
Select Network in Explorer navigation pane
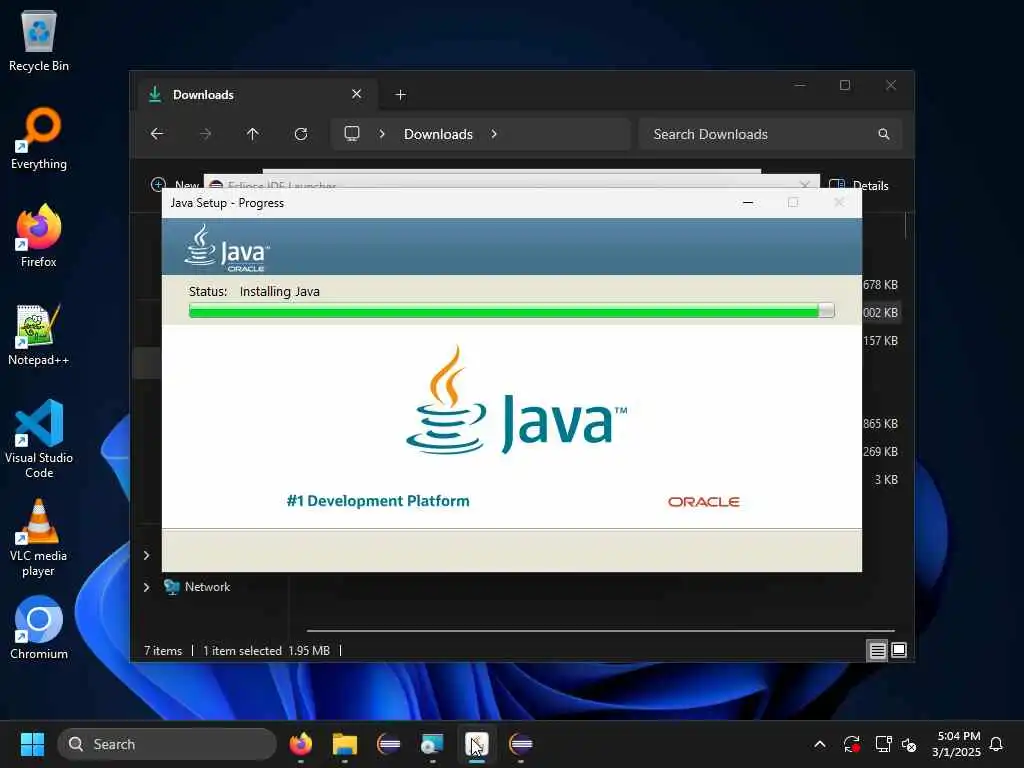207,587
